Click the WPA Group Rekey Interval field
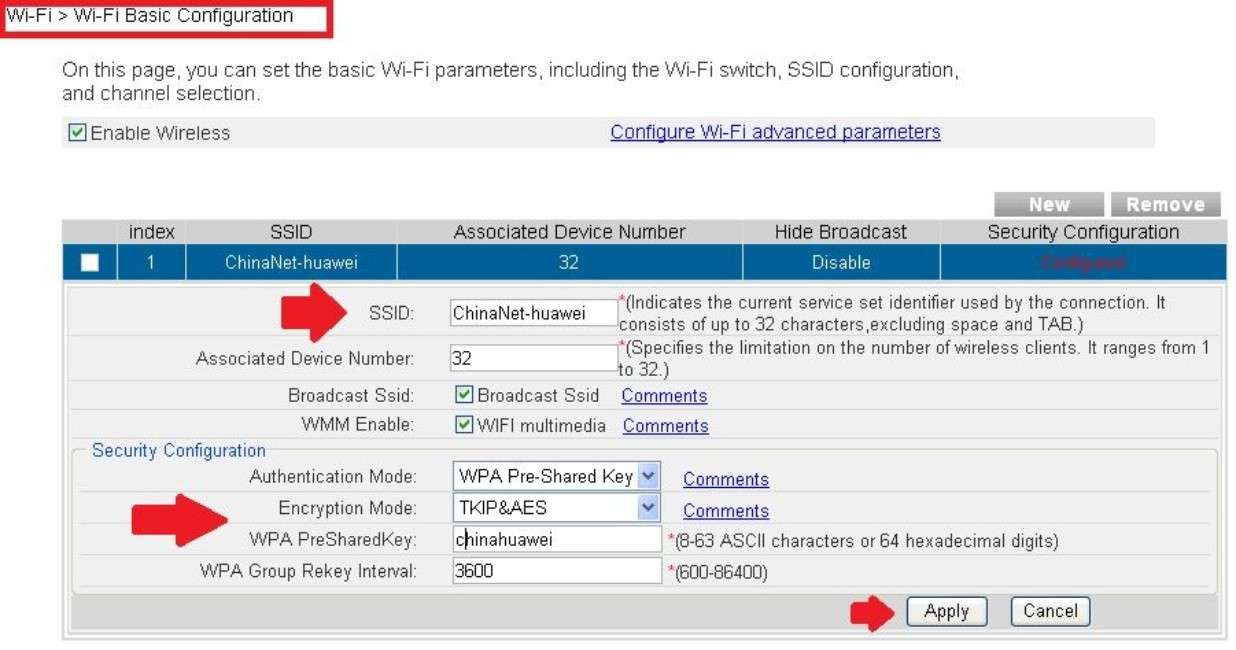 (x=557, y=571)
